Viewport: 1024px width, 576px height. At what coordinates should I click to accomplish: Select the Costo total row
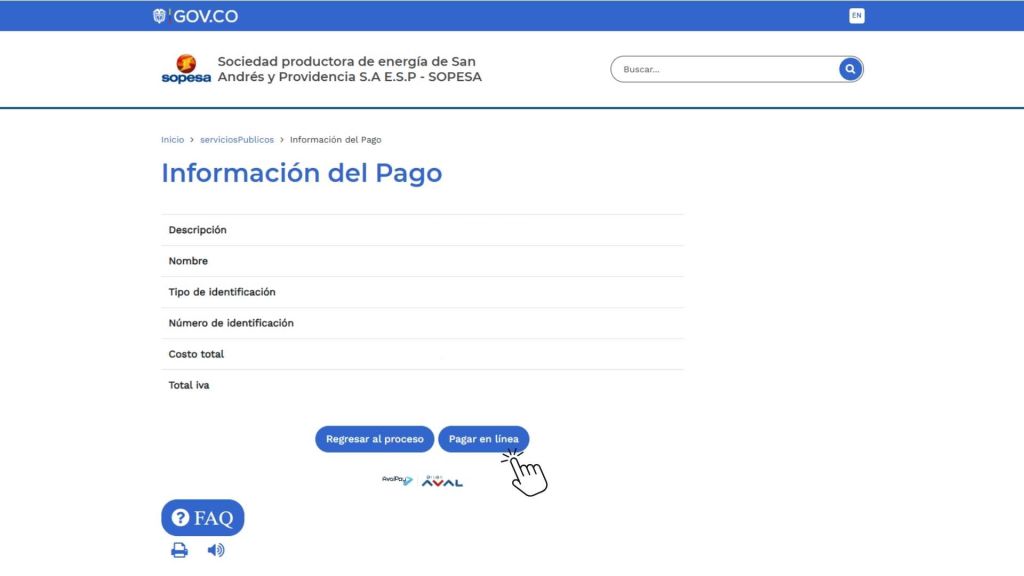coord(196,354)
